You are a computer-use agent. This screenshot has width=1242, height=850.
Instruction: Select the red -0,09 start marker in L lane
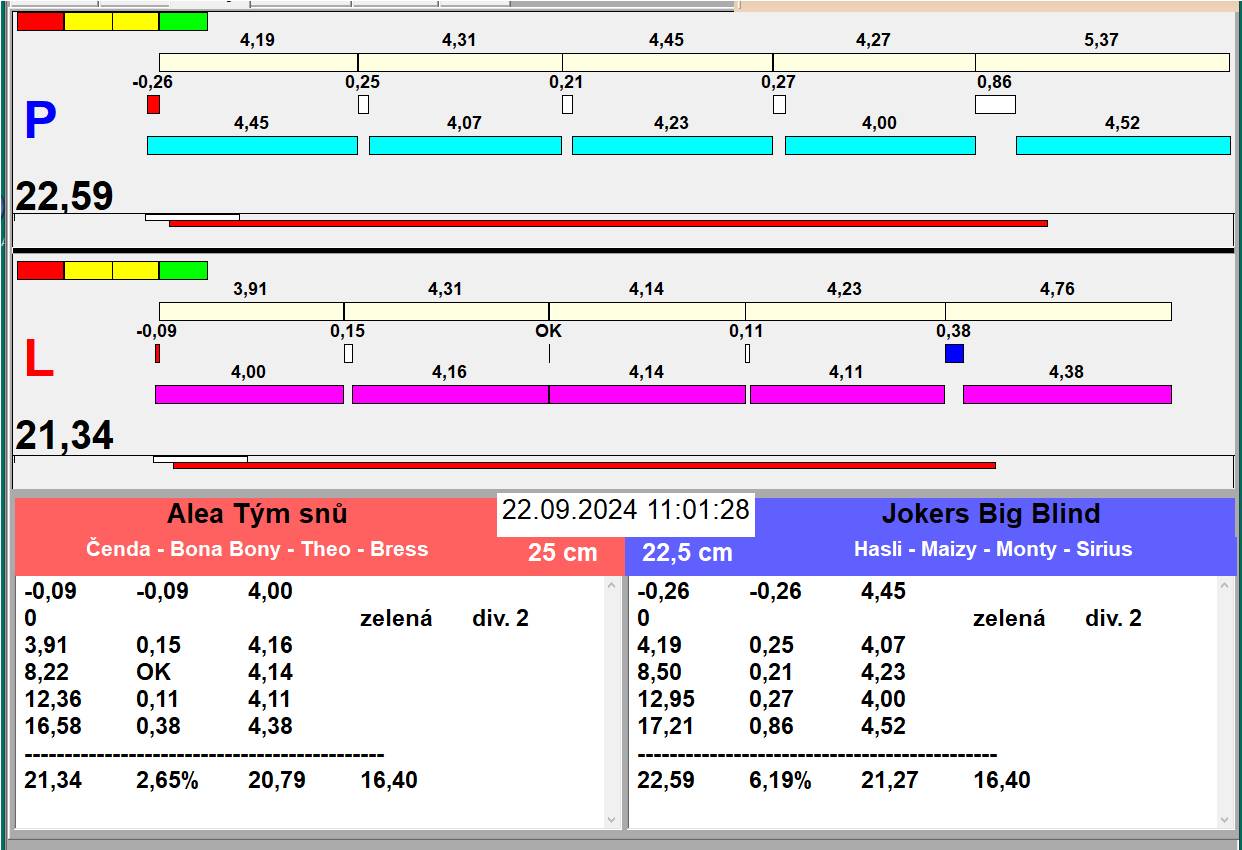(157, 353)
